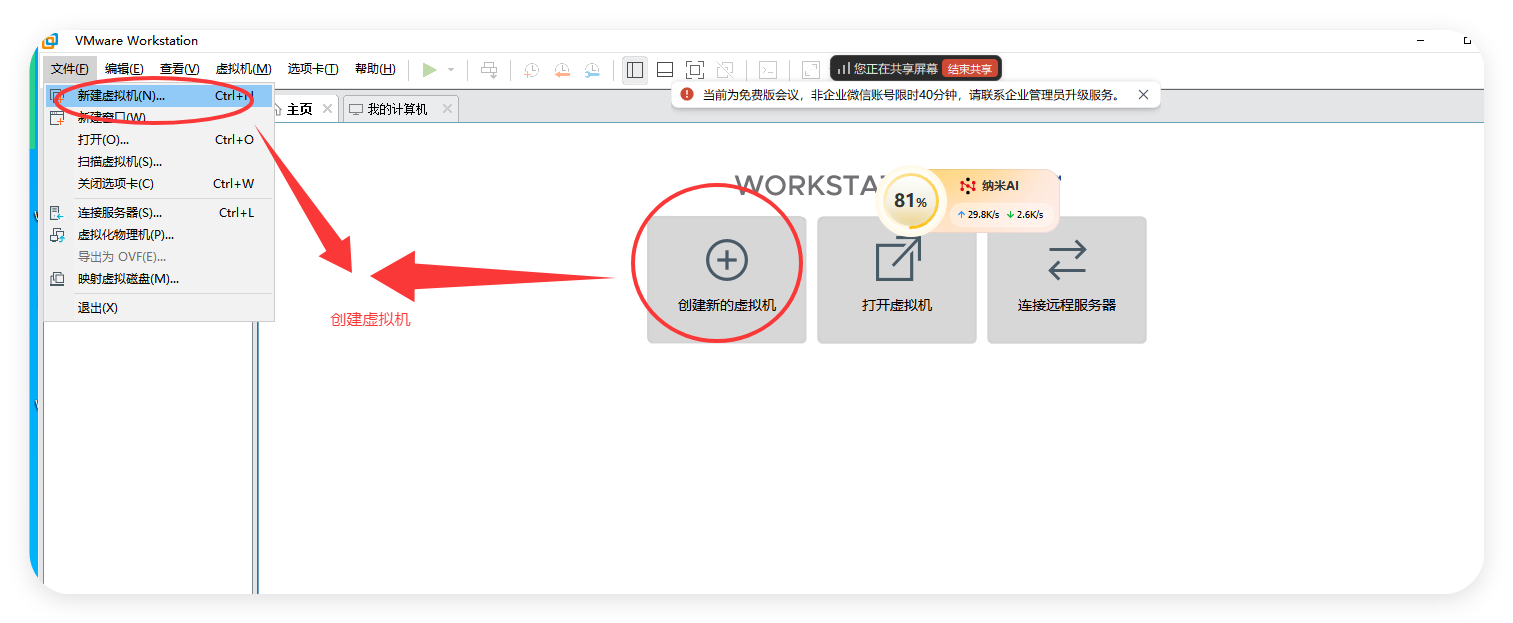This screenshot has height=623, width=1513.
Task: Open the power button dropdown arrow
Action: 450,69
